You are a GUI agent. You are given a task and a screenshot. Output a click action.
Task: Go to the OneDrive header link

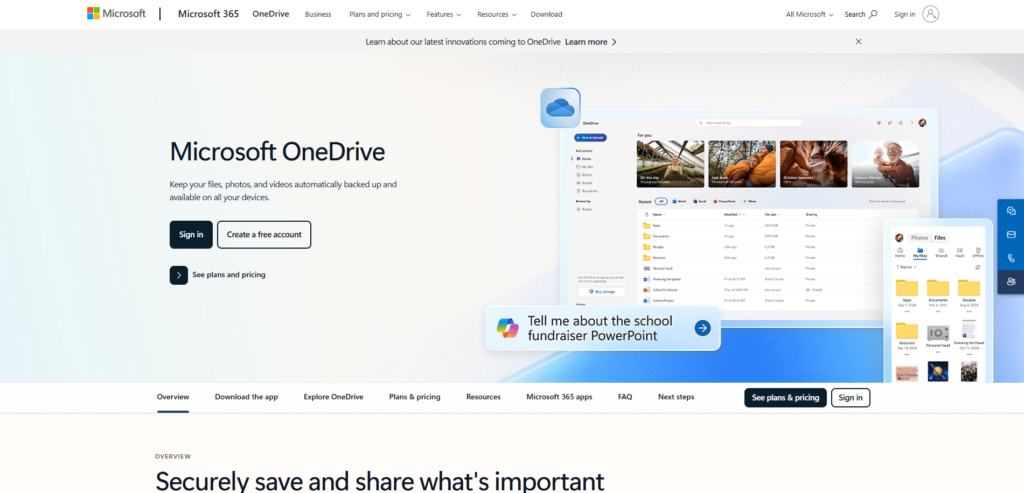point(270,14)
